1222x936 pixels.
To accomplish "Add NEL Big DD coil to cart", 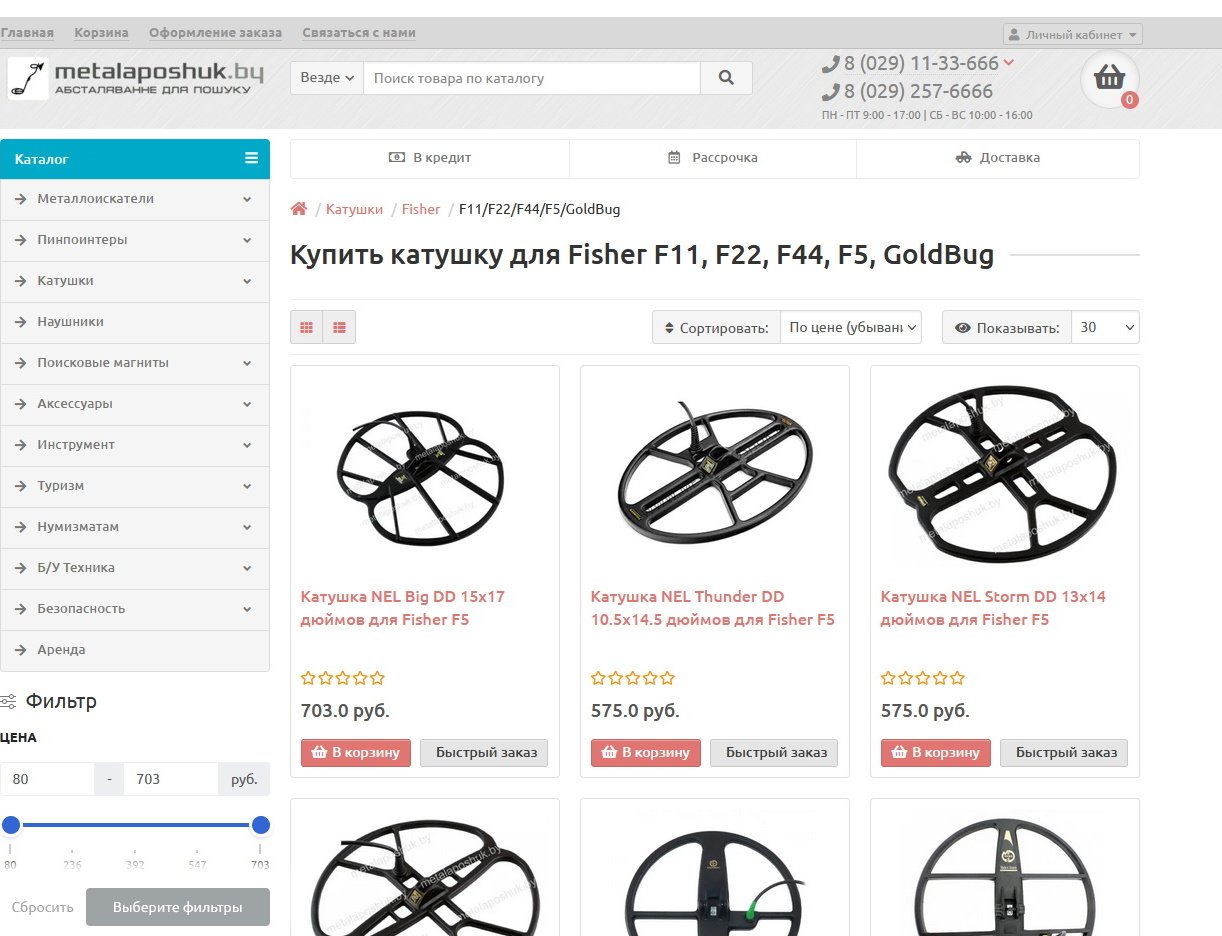I will click(x=356, y=753).
